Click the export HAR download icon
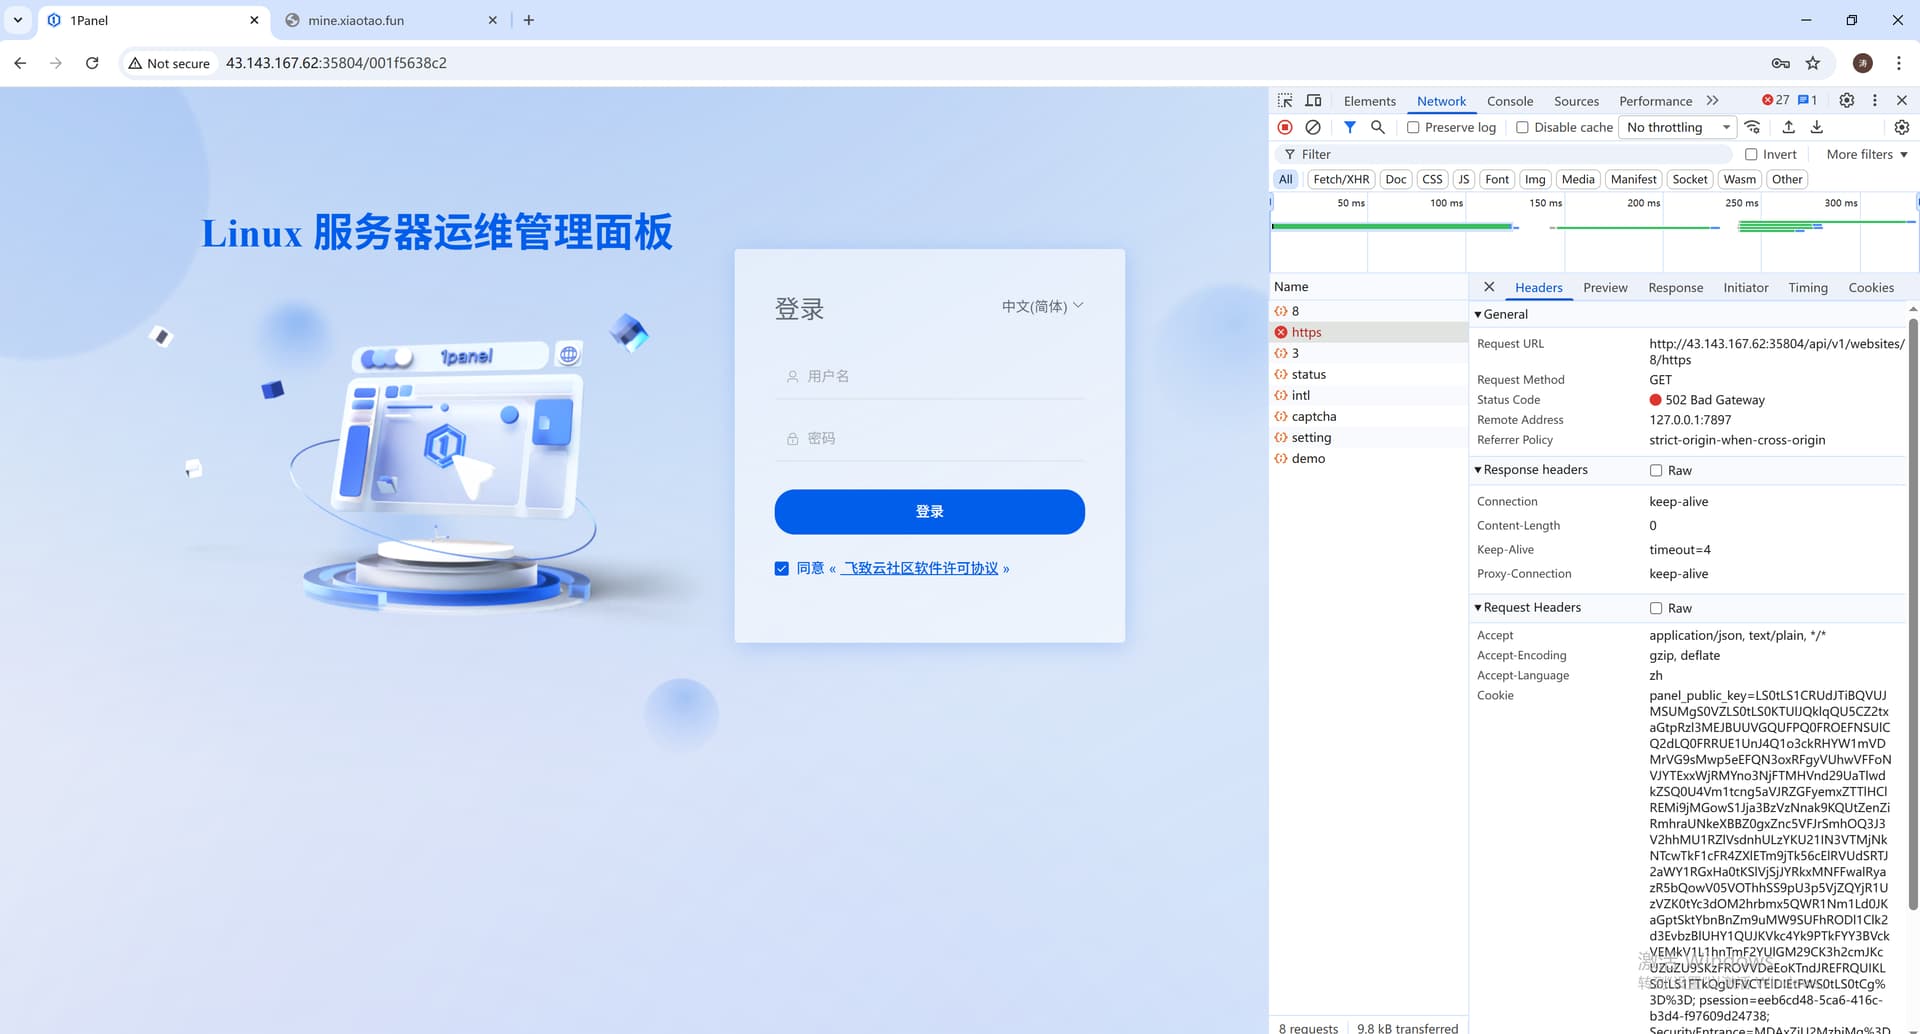1920x1034 pixels. [x=1817, y=127]
